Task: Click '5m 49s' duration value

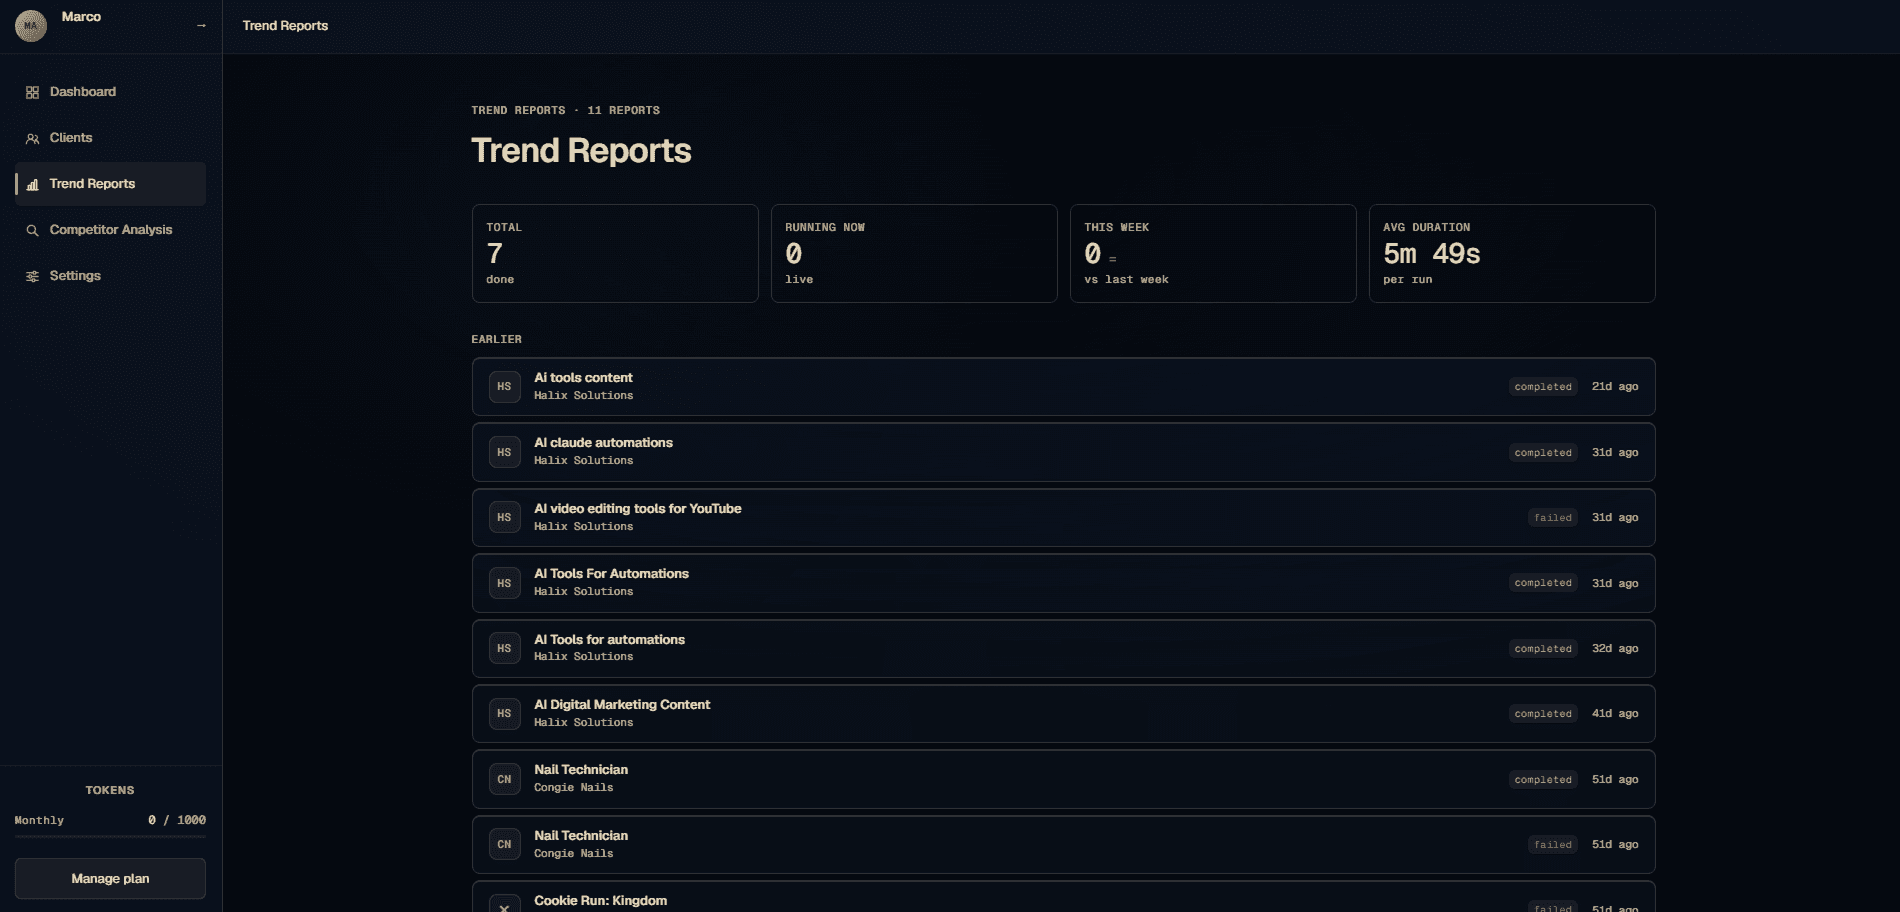Action: (1432, 254)
